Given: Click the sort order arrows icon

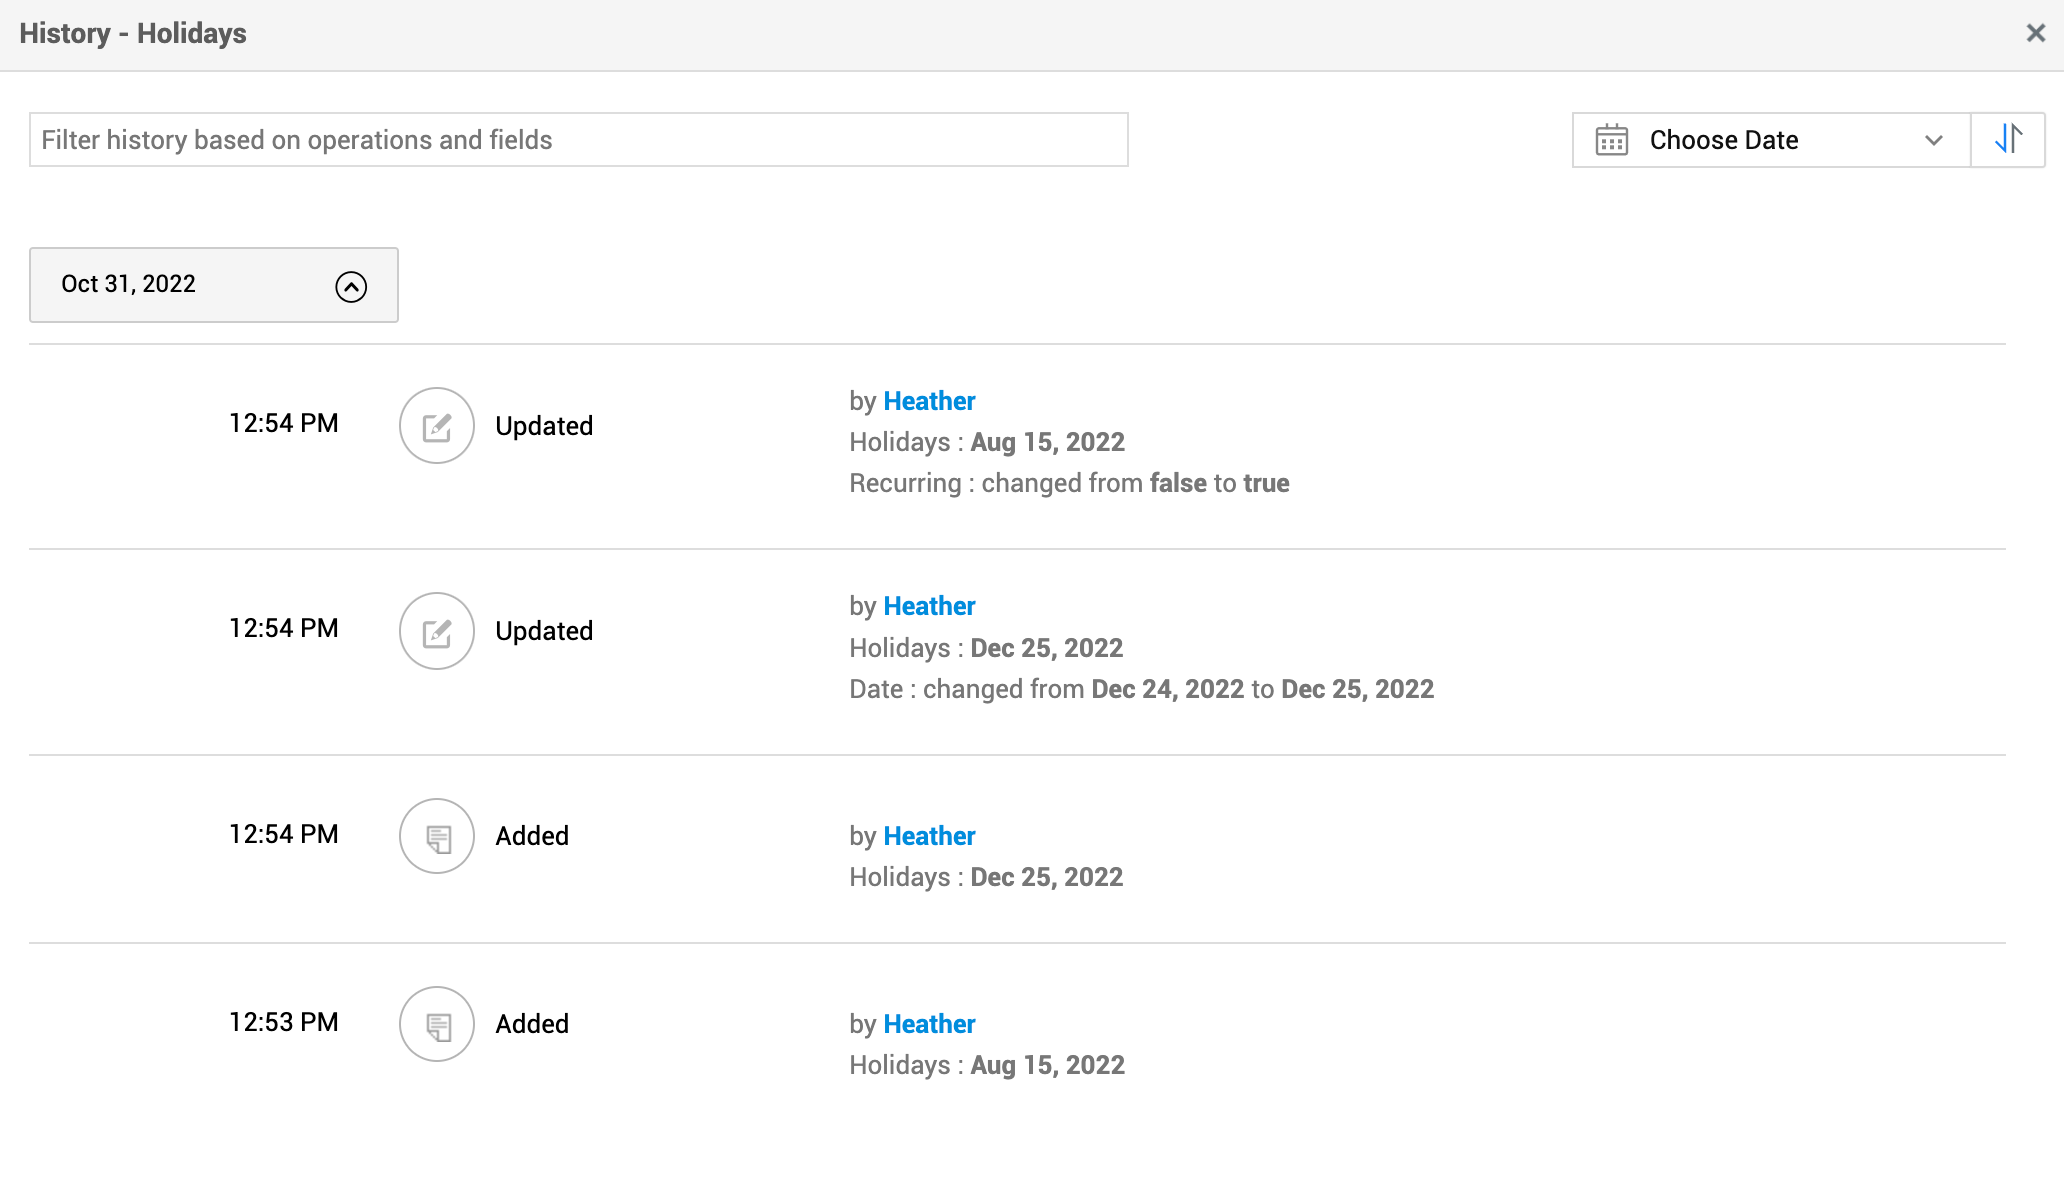Looking at the screenshot, I should pos(2007,140).
